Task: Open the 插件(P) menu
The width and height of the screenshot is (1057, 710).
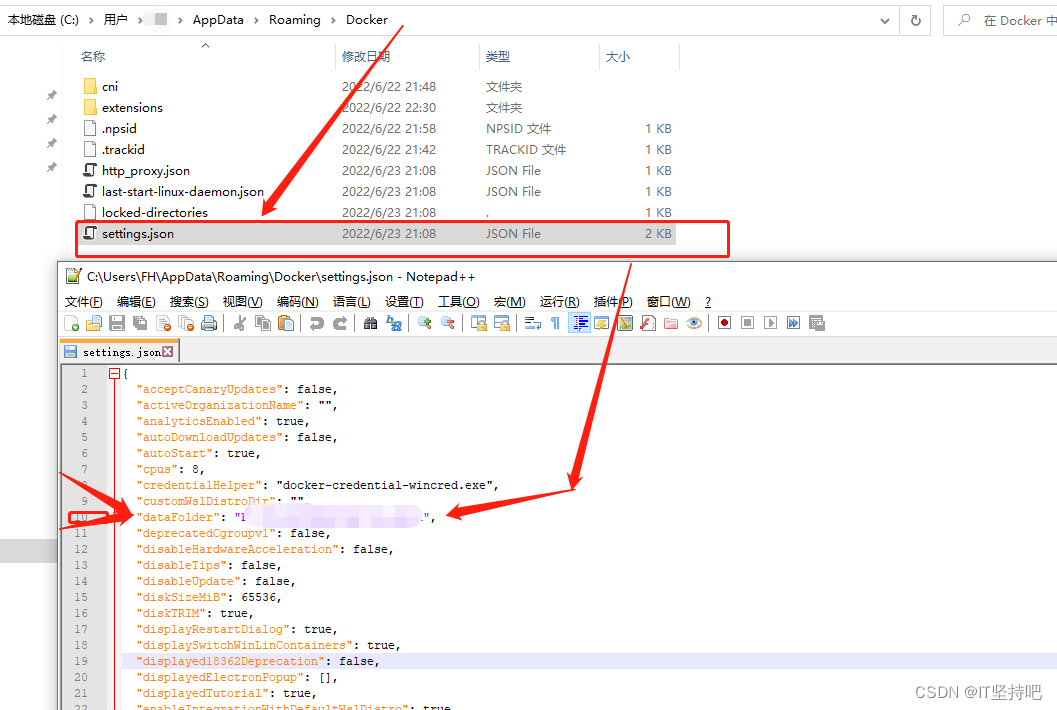Action: point(613,302)
